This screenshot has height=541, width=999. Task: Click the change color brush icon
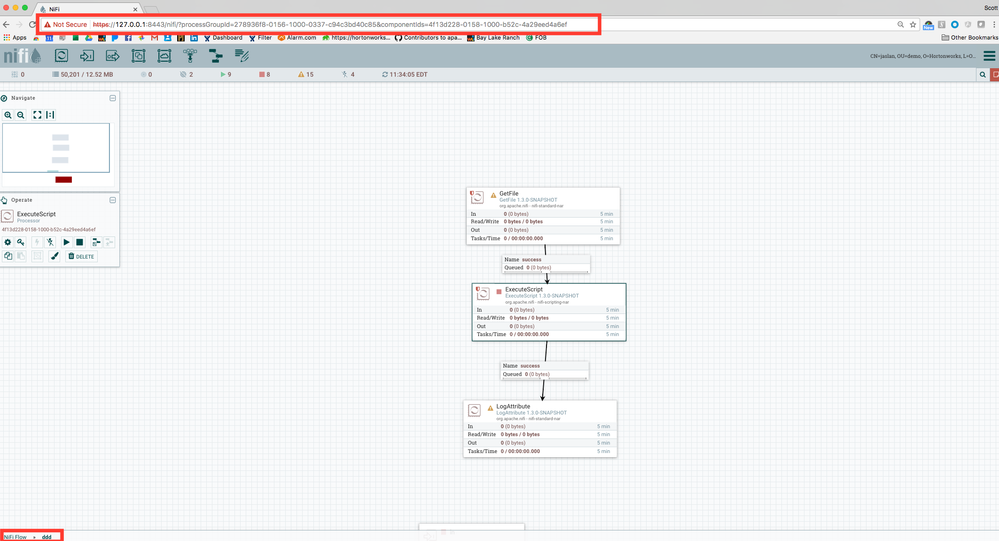55,256
